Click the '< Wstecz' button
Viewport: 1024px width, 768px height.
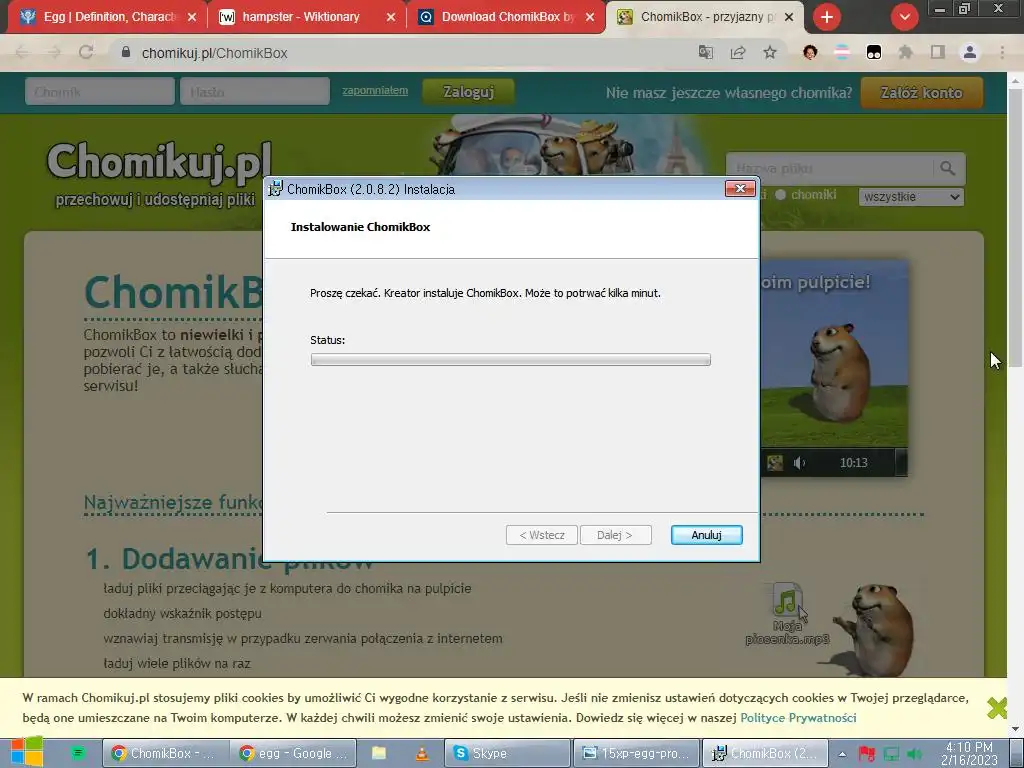coord(541,535)
